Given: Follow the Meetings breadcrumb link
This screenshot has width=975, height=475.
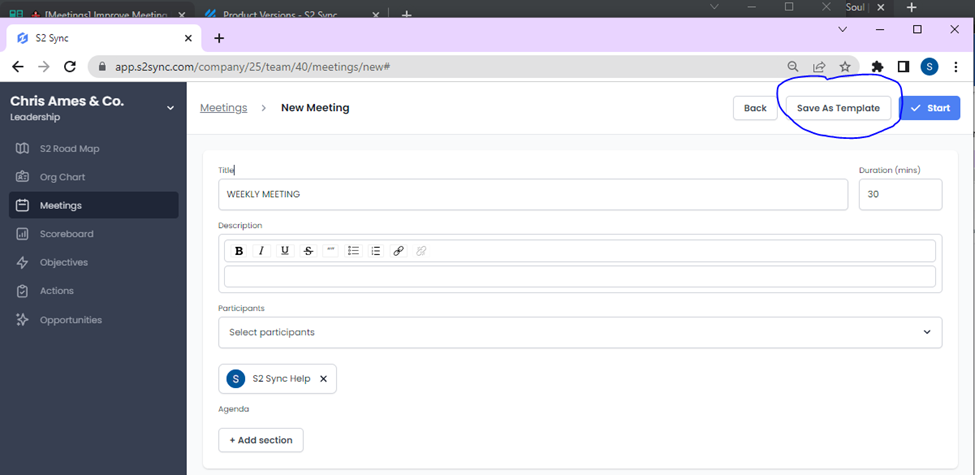Looking at the screenshot, I should [x=223, y=108].
